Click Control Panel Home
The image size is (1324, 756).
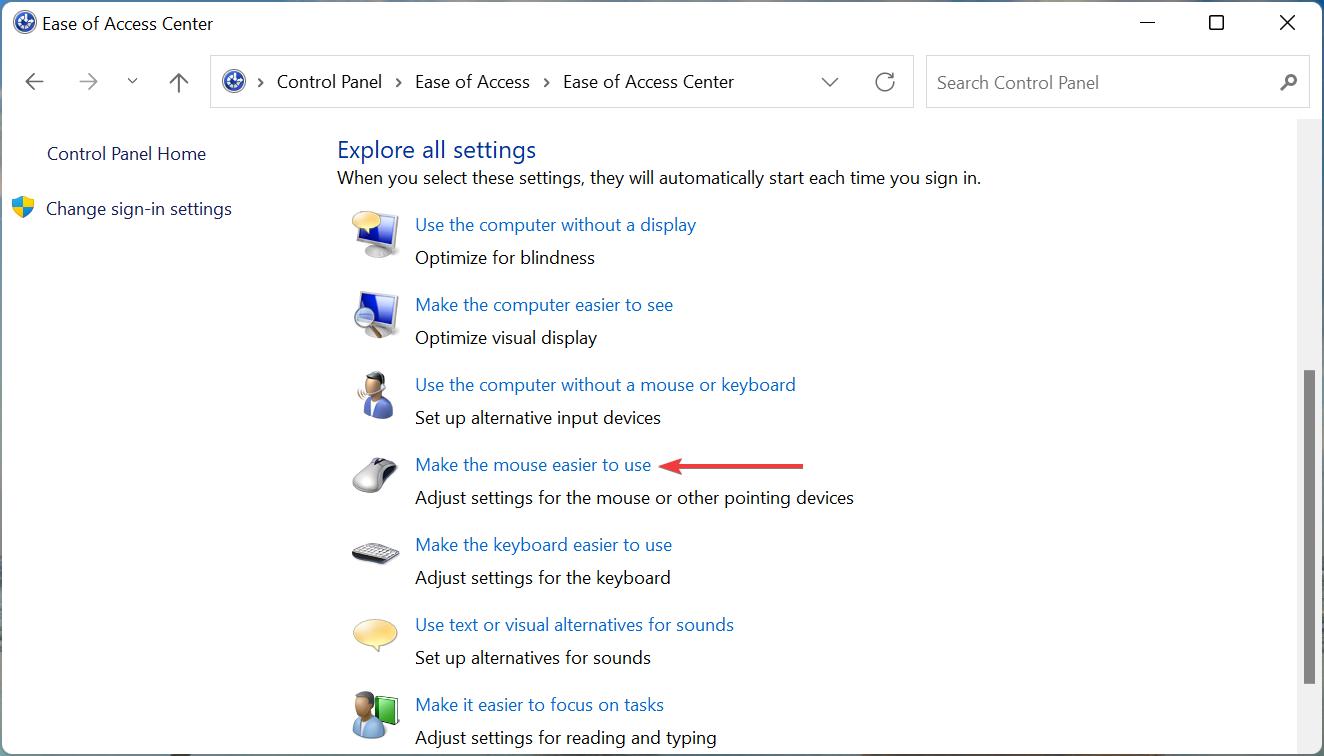click(126, 153)
